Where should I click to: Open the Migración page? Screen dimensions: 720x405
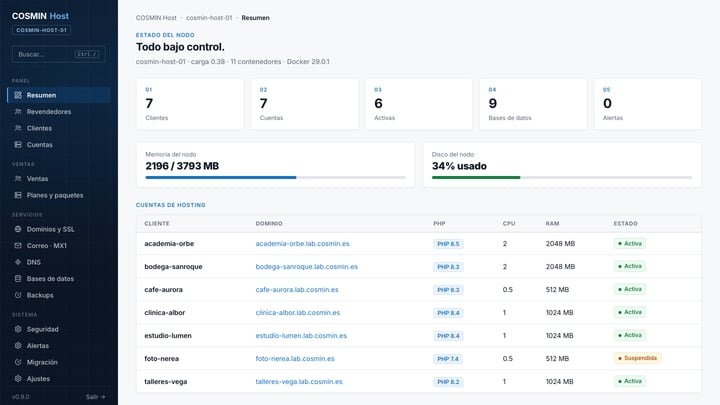click(59, 362)
